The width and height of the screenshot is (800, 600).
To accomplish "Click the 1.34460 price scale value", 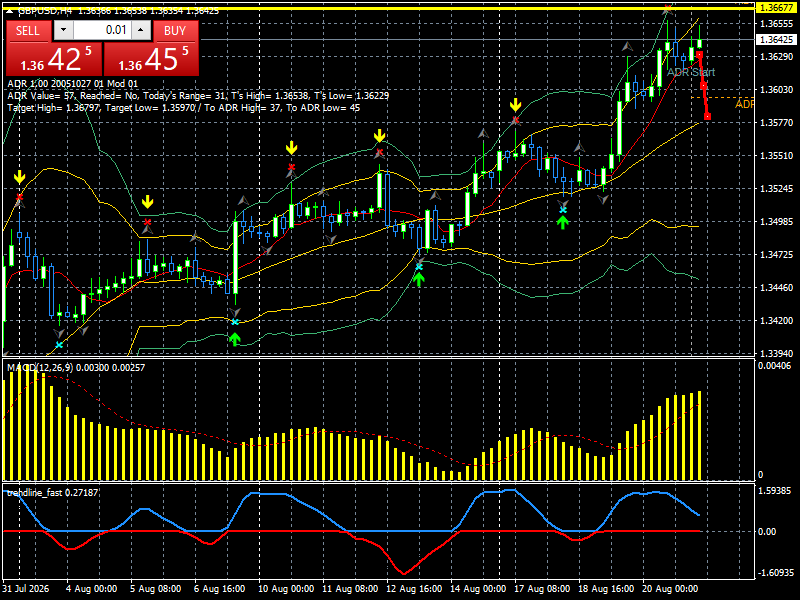I will point(776,288).
